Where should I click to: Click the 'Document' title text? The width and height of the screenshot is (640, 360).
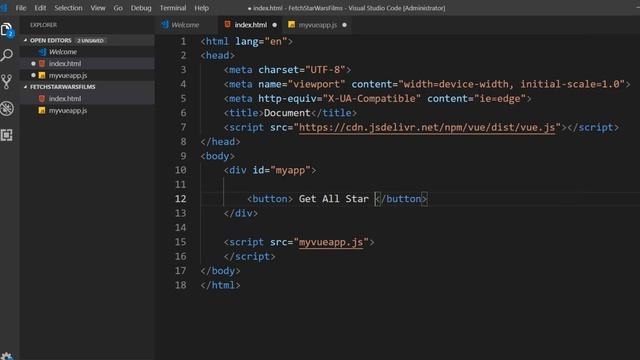click(x=287, y=113)
